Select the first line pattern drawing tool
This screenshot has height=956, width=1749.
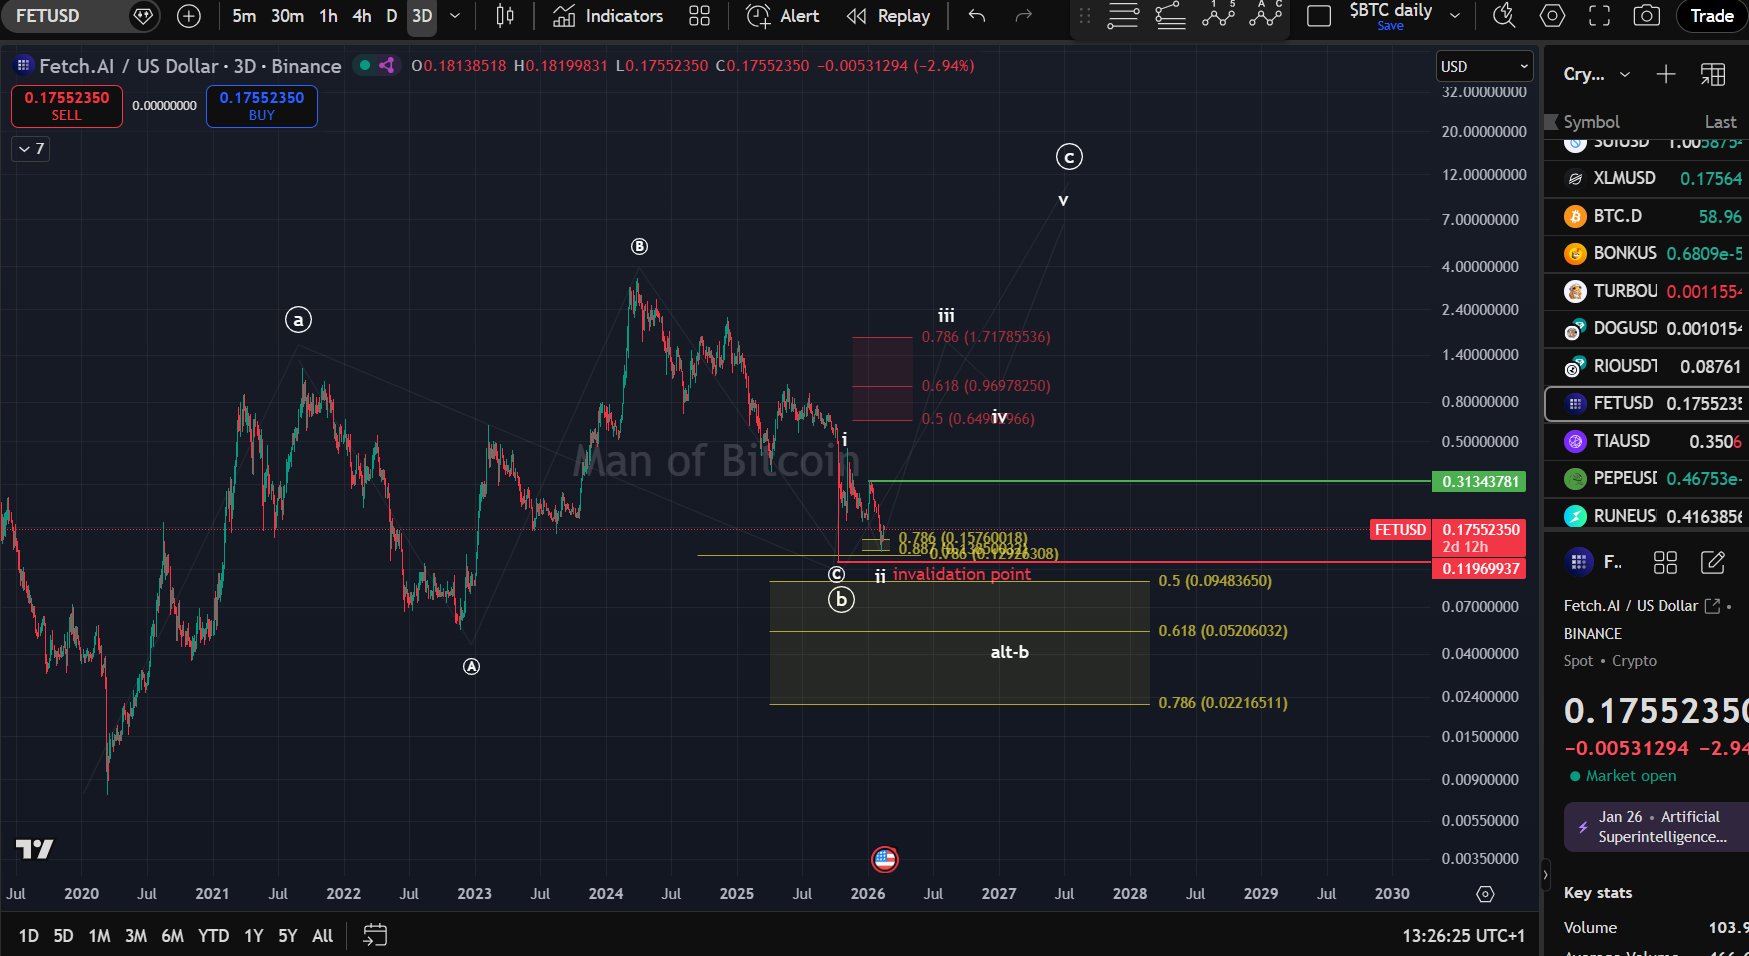click(x=1123, y=16)
